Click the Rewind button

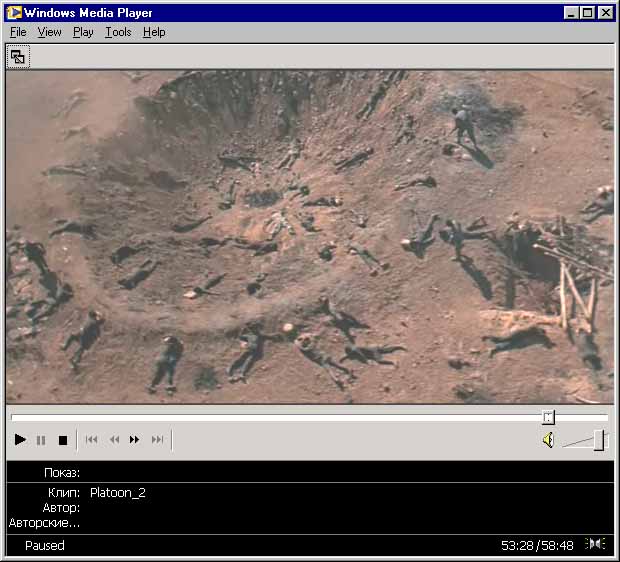click(x=114, y=440)
